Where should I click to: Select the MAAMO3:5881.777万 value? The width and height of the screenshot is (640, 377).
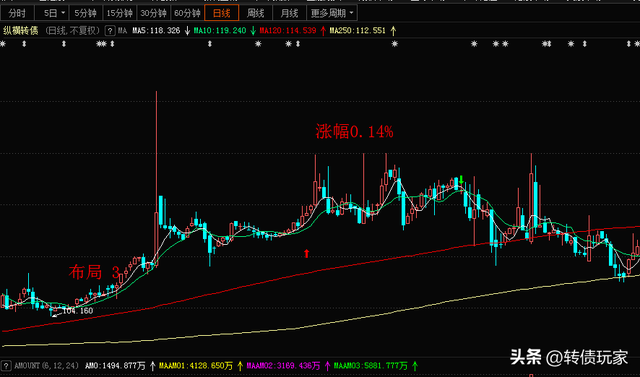pos(371,366)
